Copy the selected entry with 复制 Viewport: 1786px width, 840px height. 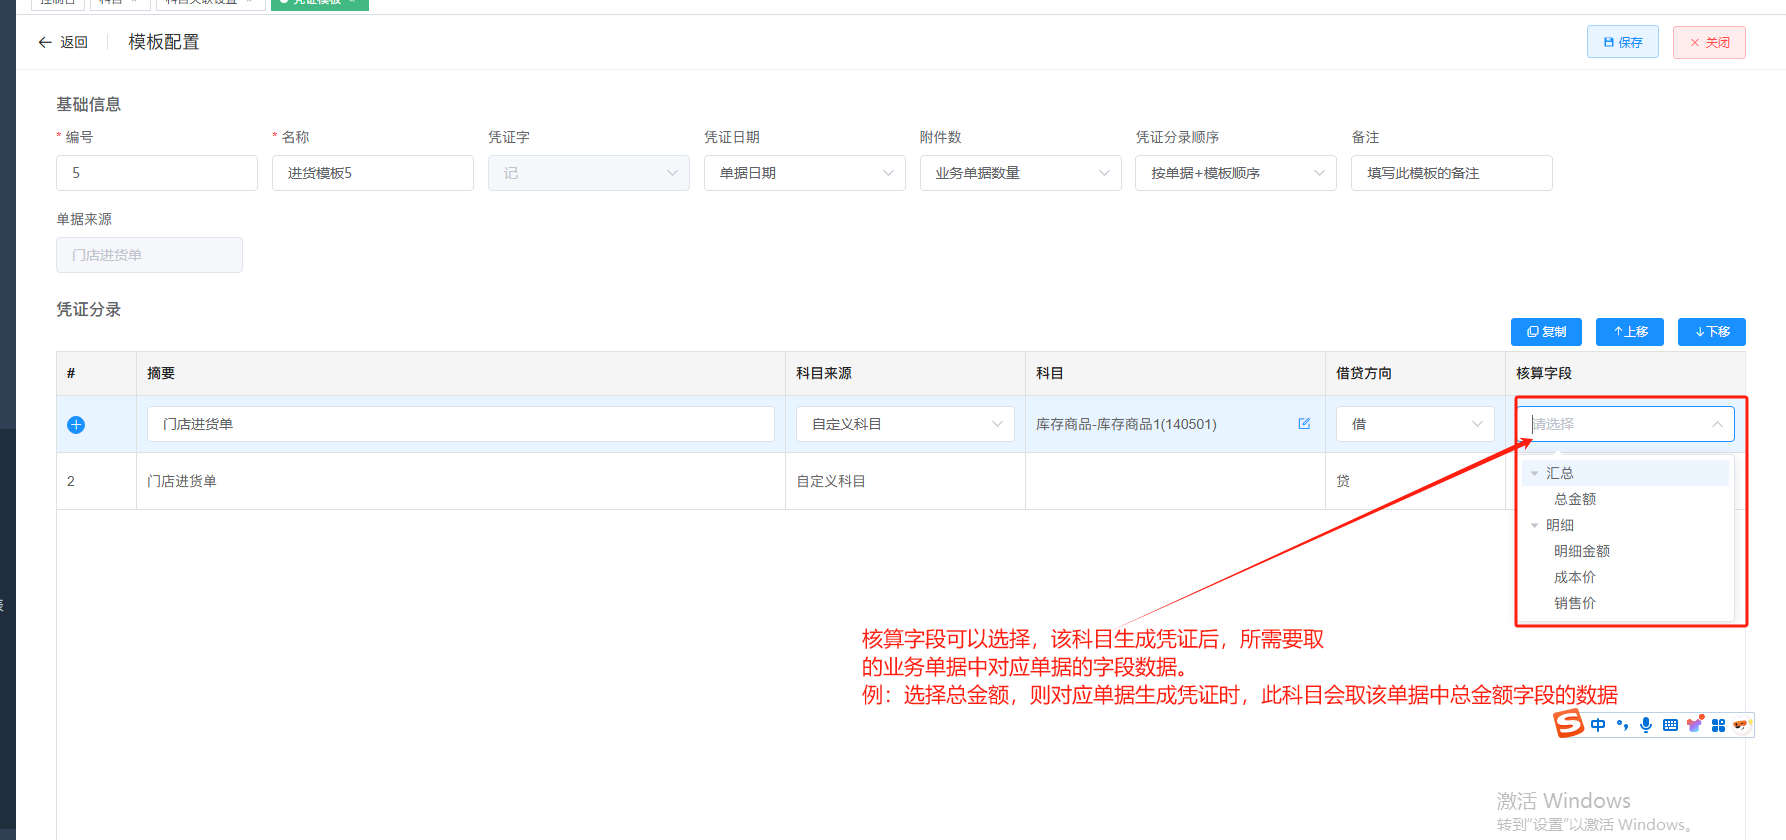coord(1546,332)
